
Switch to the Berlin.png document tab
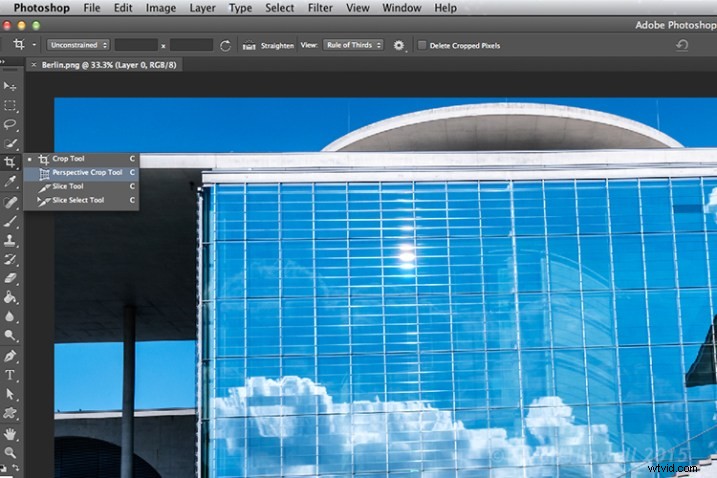tap(109, 65)
